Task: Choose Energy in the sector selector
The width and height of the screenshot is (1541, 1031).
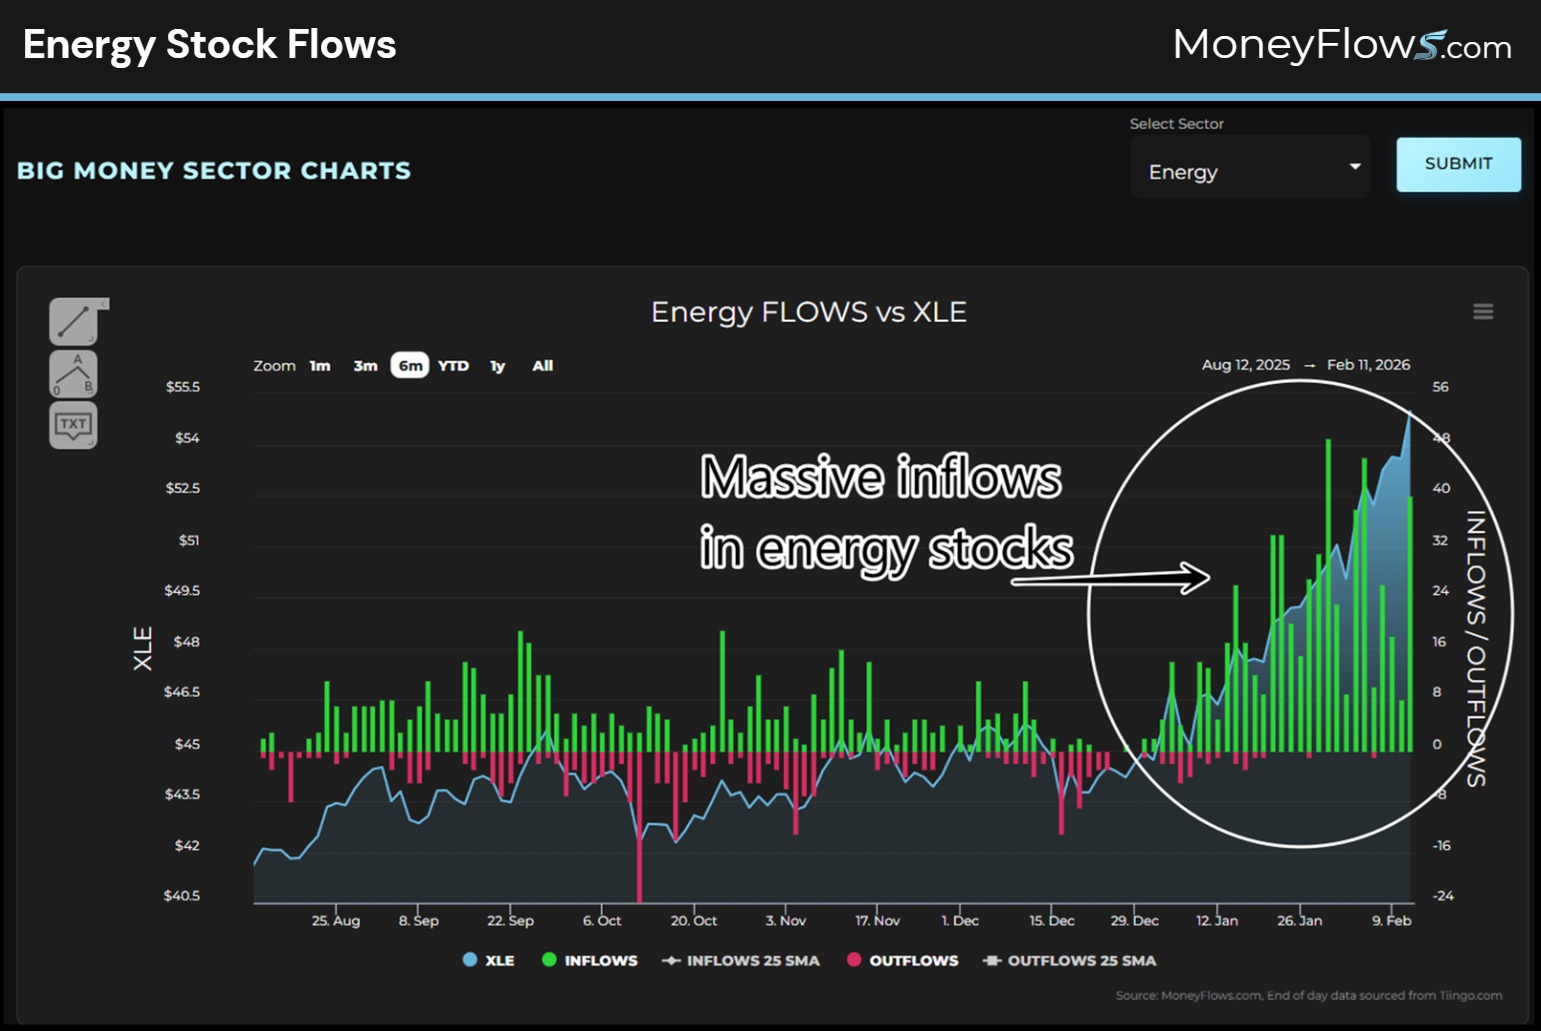Action: point(1183,171)
